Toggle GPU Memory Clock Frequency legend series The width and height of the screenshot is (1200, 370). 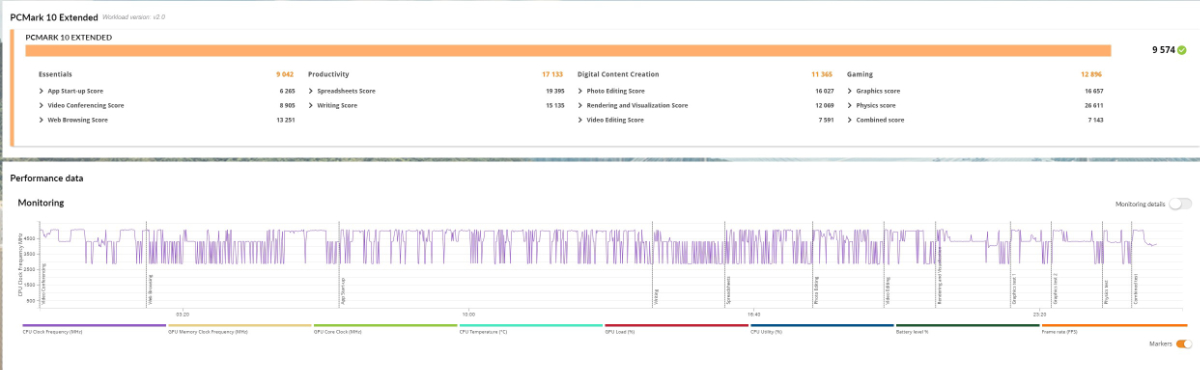point(240,327)
